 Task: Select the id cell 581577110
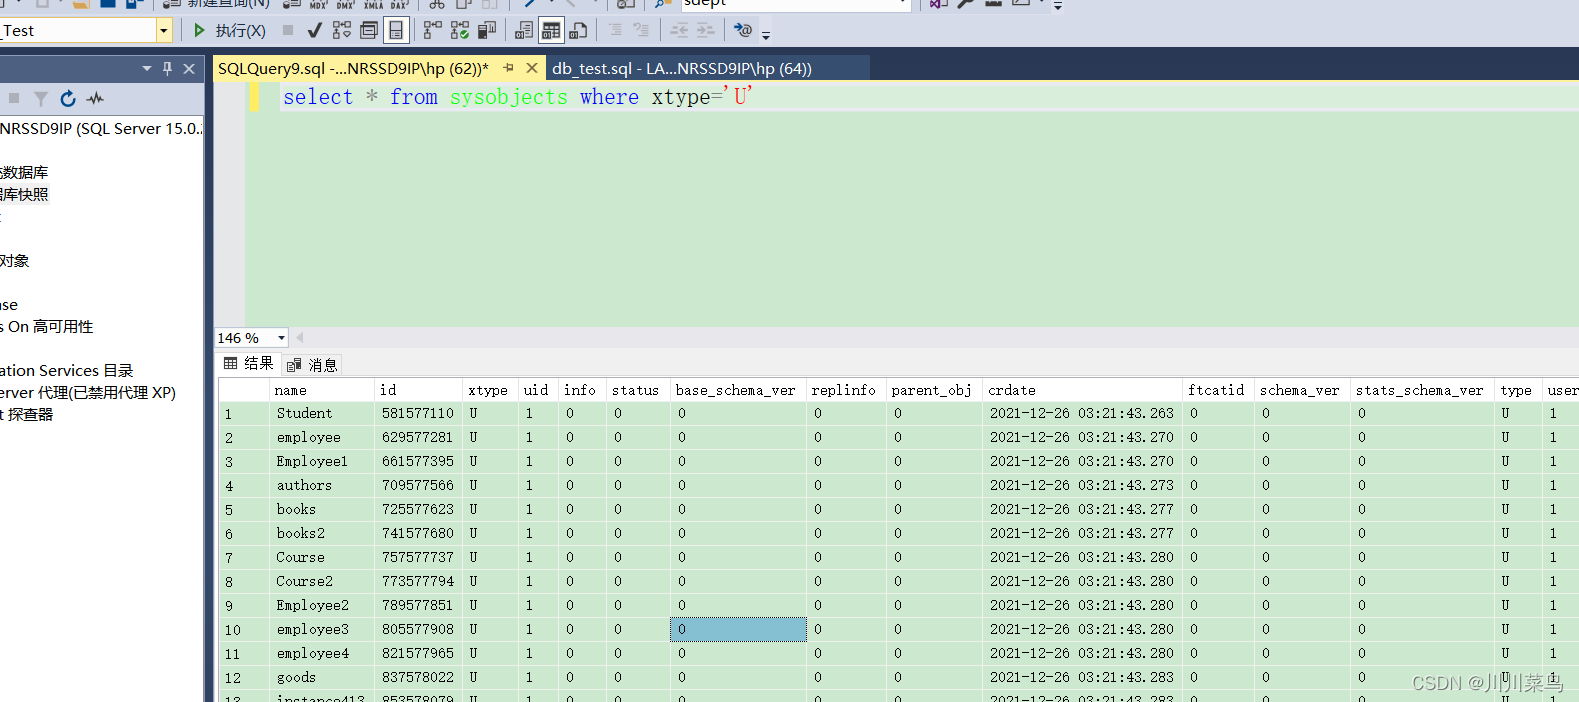418,413
